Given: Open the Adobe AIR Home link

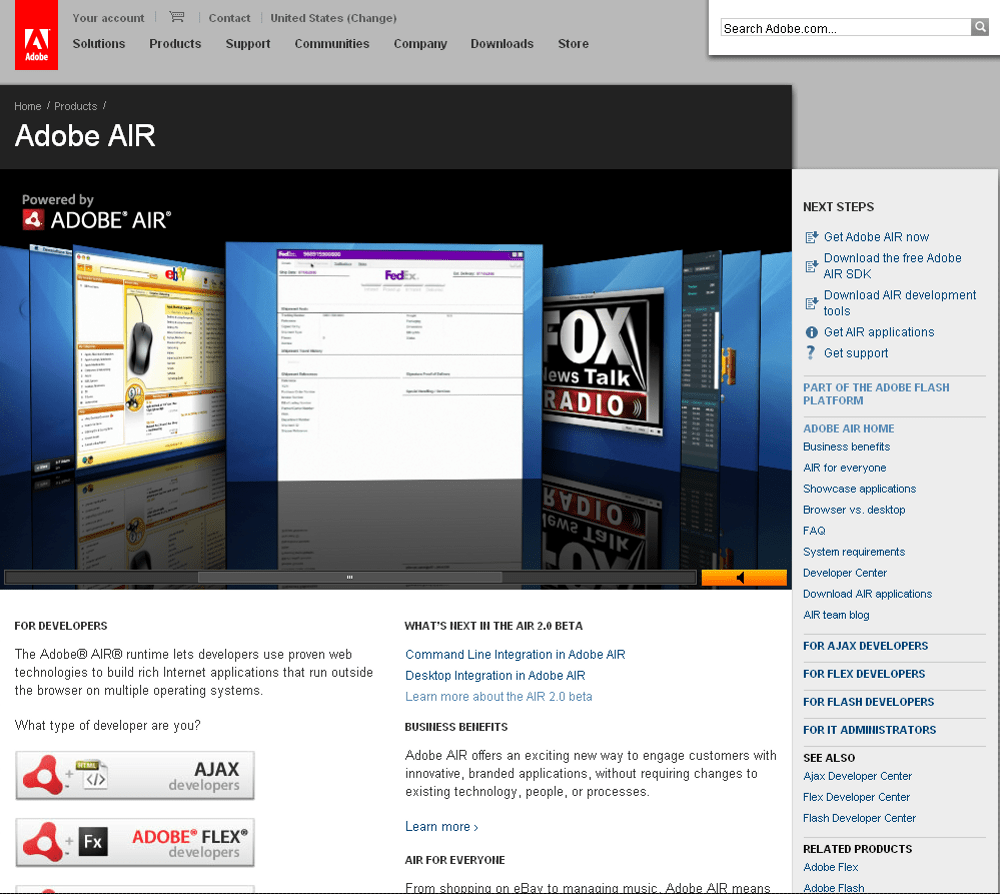Looking at the screenshot, I should tap(848, 429).
